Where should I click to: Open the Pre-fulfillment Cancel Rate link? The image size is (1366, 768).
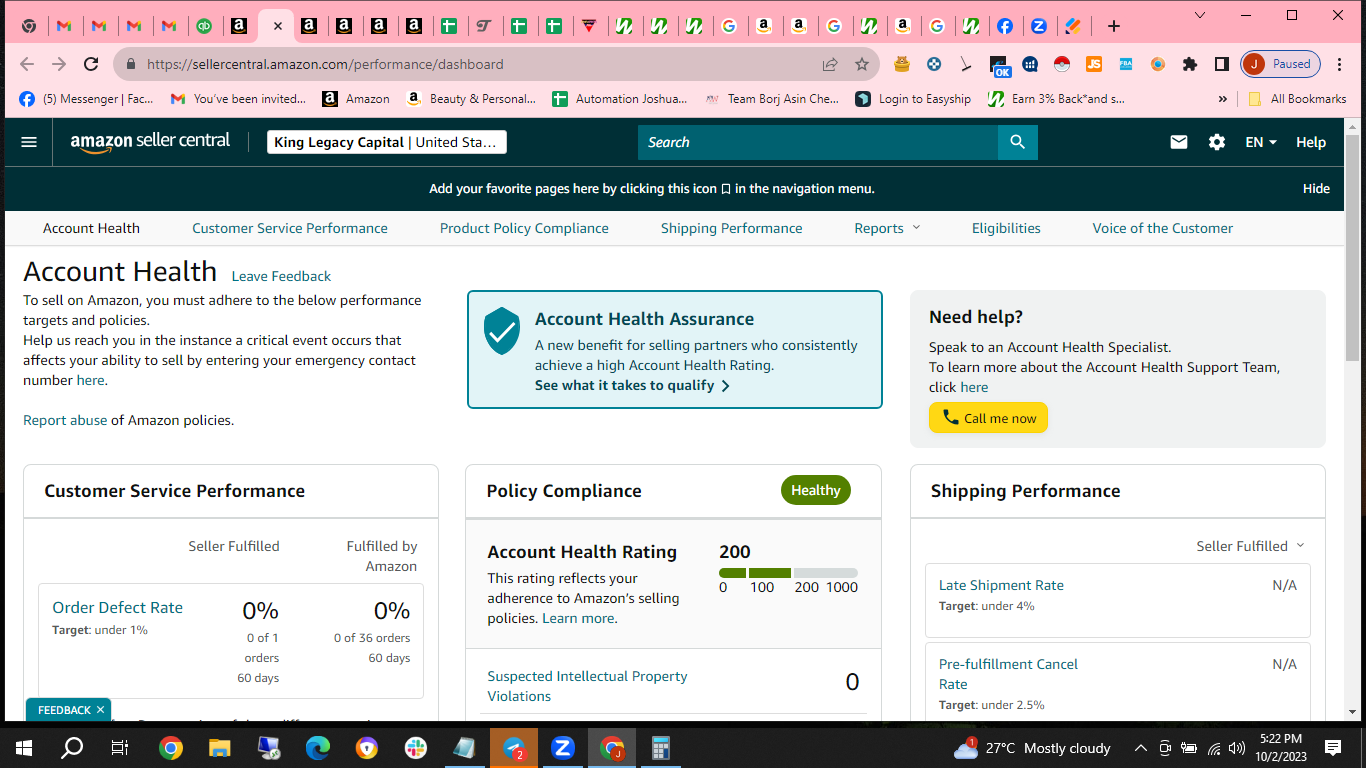(x=1008, y=674)
